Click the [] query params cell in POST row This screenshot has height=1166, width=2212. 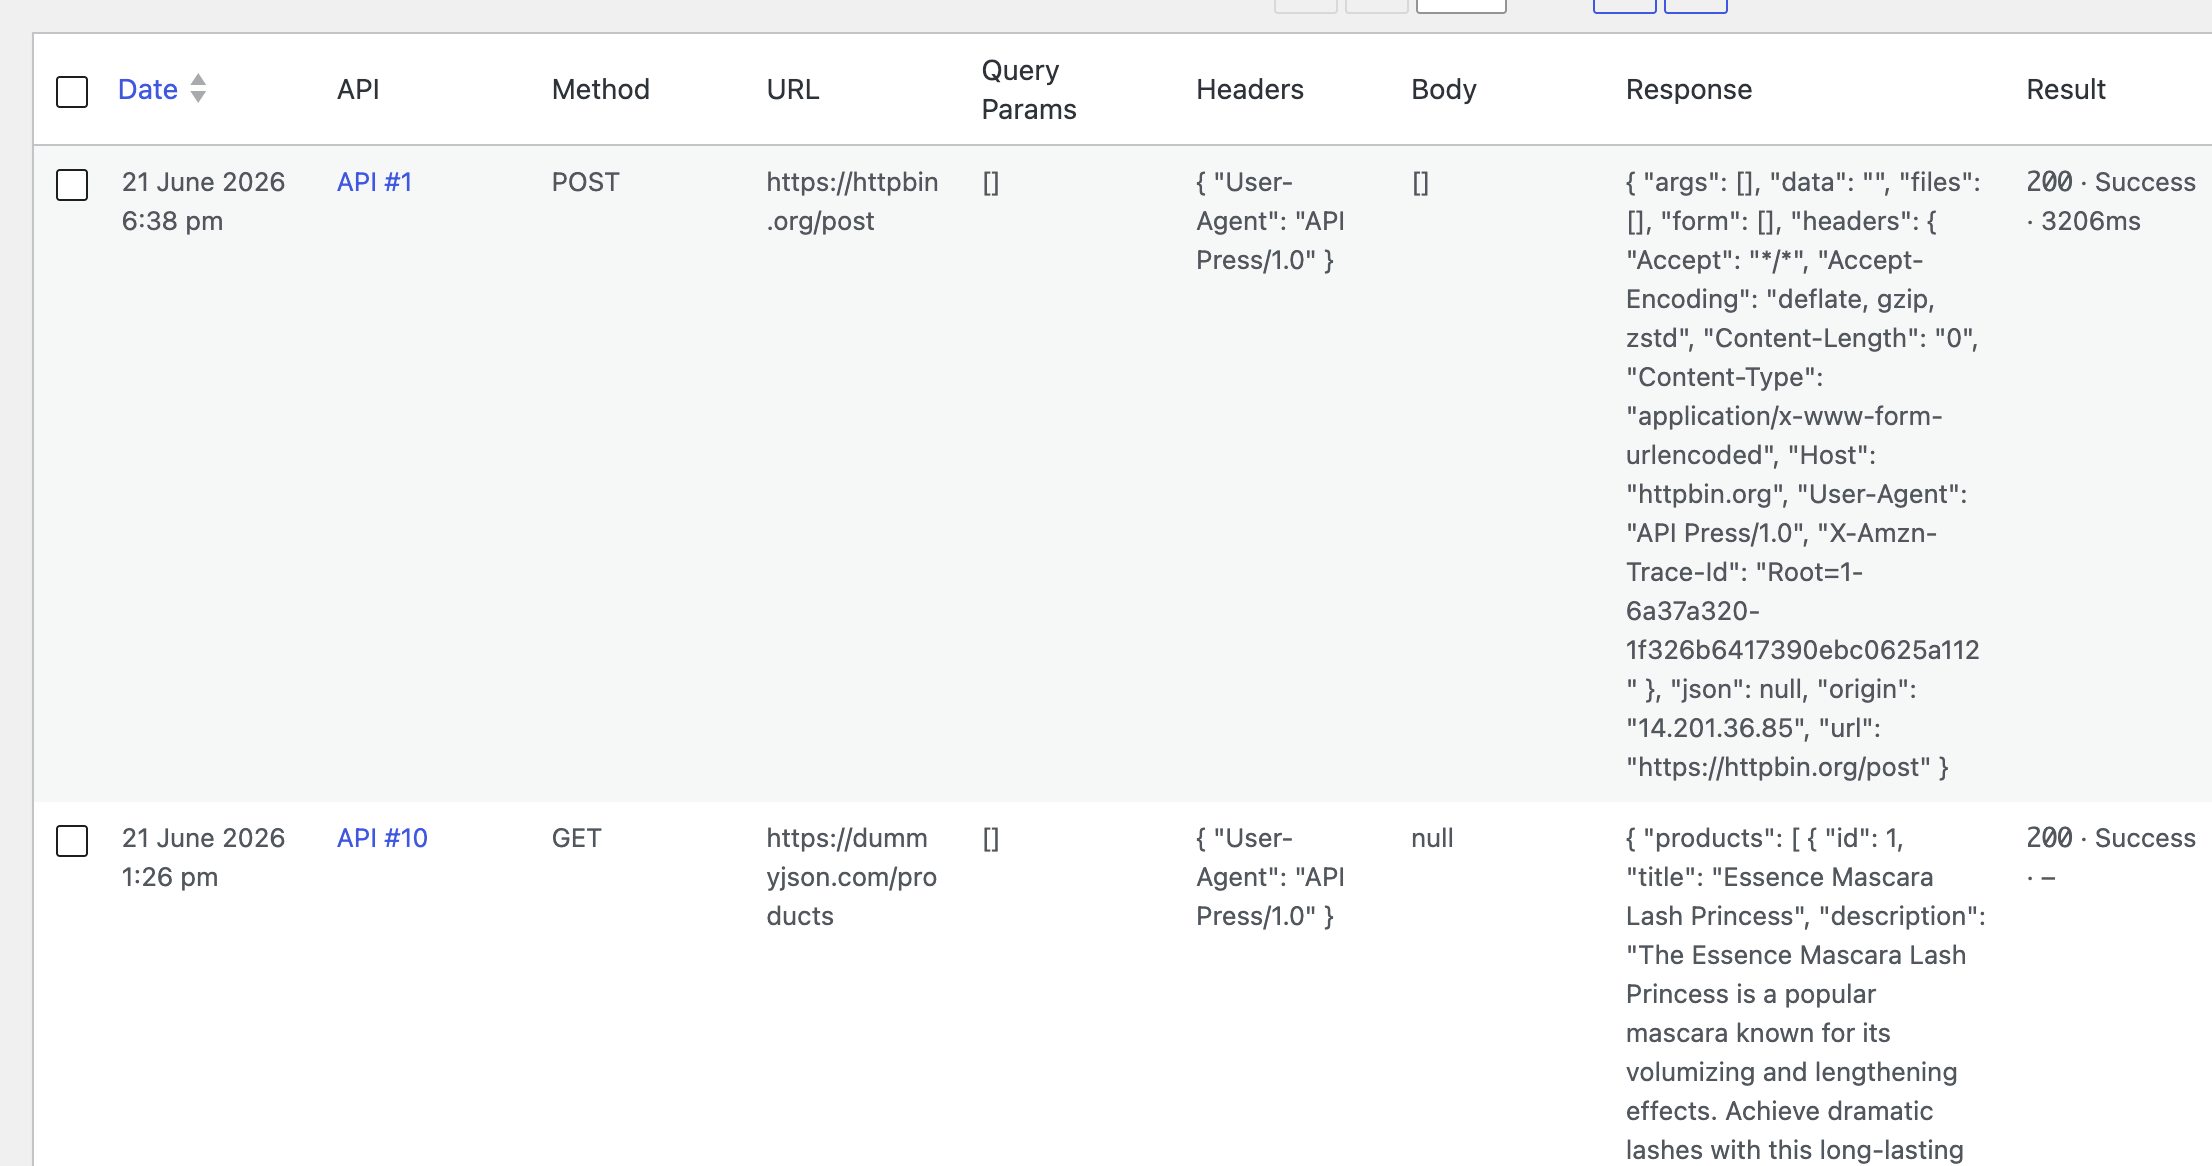pyautogui.click(x=990, y=182)
